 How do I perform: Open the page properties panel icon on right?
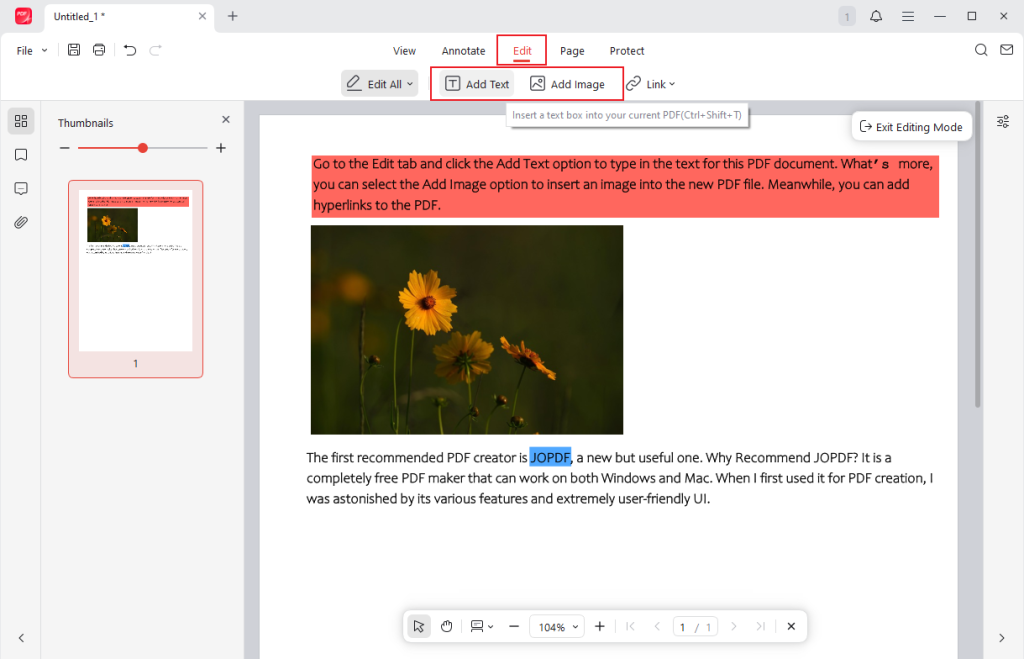[x=1001, y=121]
